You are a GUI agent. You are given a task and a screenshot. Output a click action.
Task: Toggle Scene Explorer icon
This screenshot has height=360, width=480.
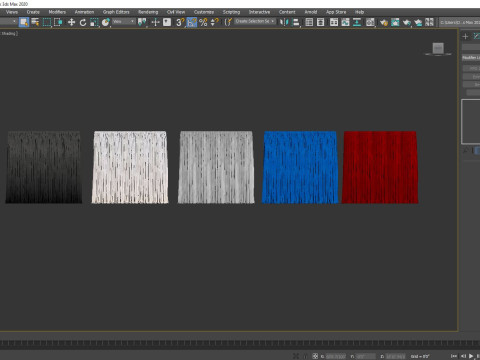click(309, 22)
